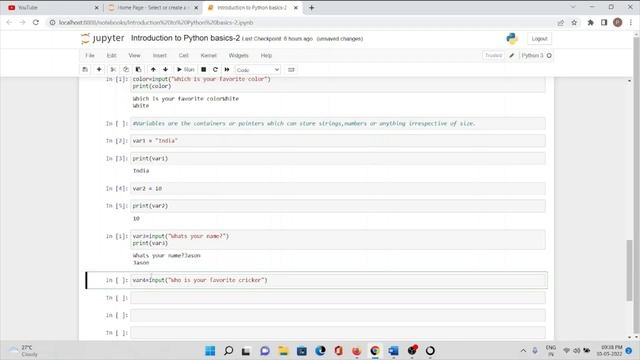Save the notebook with the save icon
Viewport: 640px width, 360px height.
85,70
